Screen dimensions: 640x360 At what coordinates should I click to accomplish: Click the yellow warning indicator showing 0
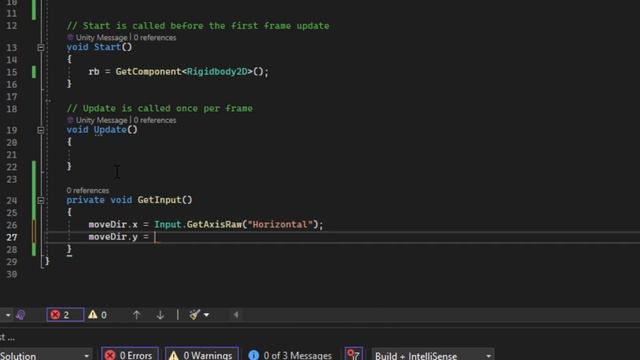(x=98, y=315)
